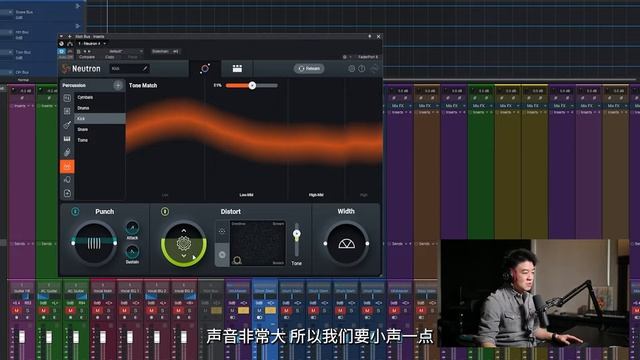Select the guitar instrument category icon

point(67,125)
